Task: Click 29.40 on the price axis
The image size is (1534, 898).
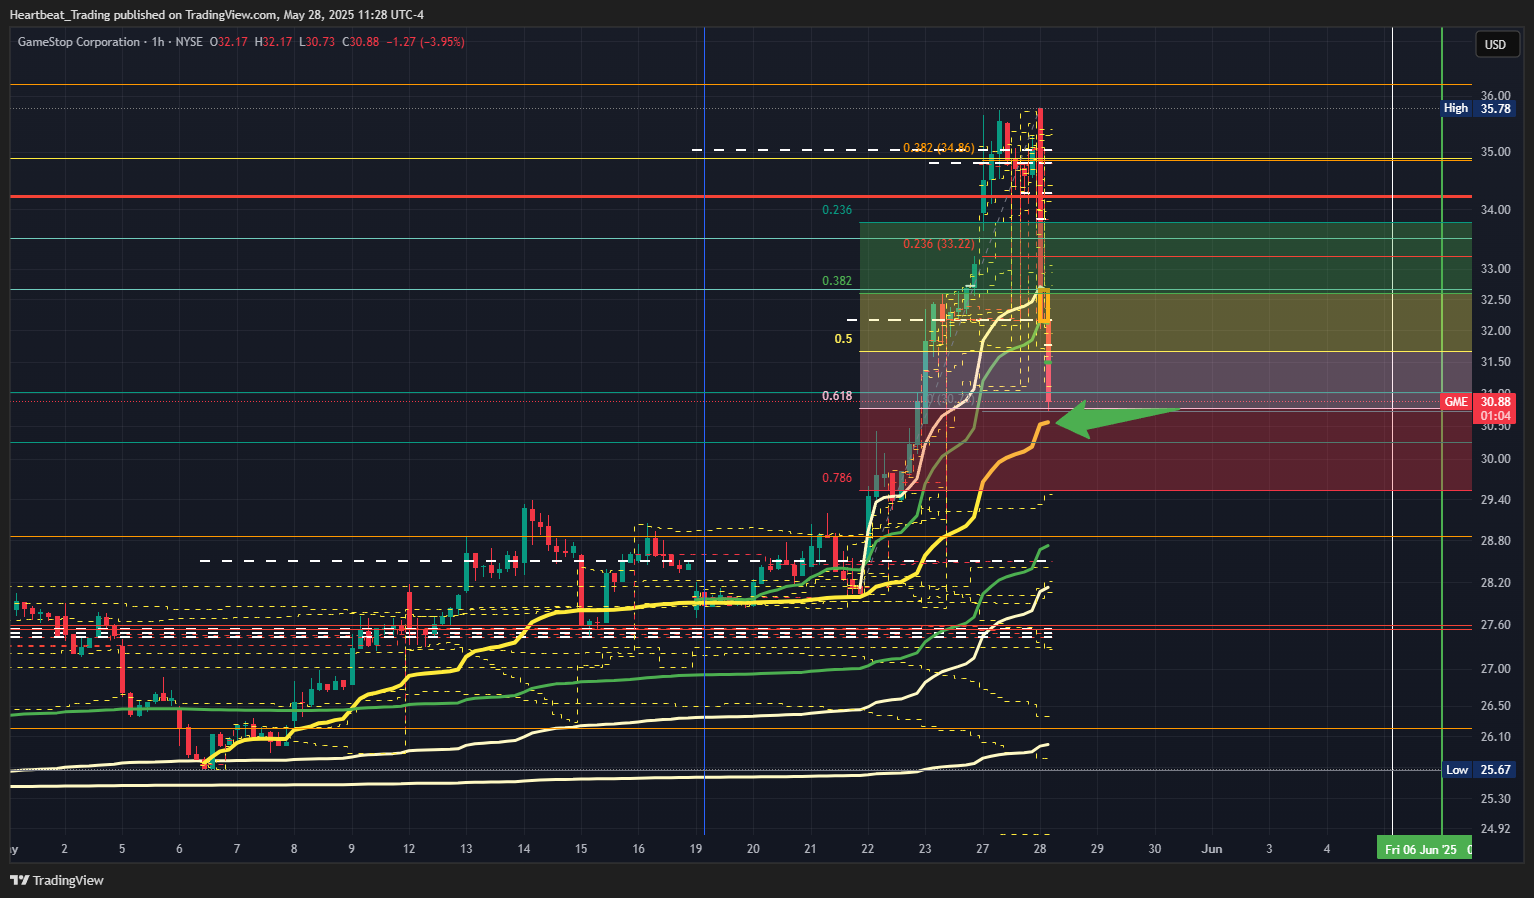Action: pyautogui.click(x=1496, y=499)
